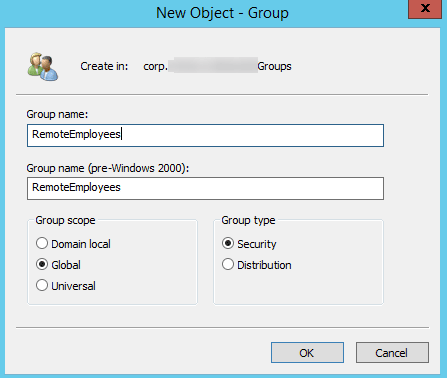
Task: Click the "Group type" section heading
Action: click(248, 220)
